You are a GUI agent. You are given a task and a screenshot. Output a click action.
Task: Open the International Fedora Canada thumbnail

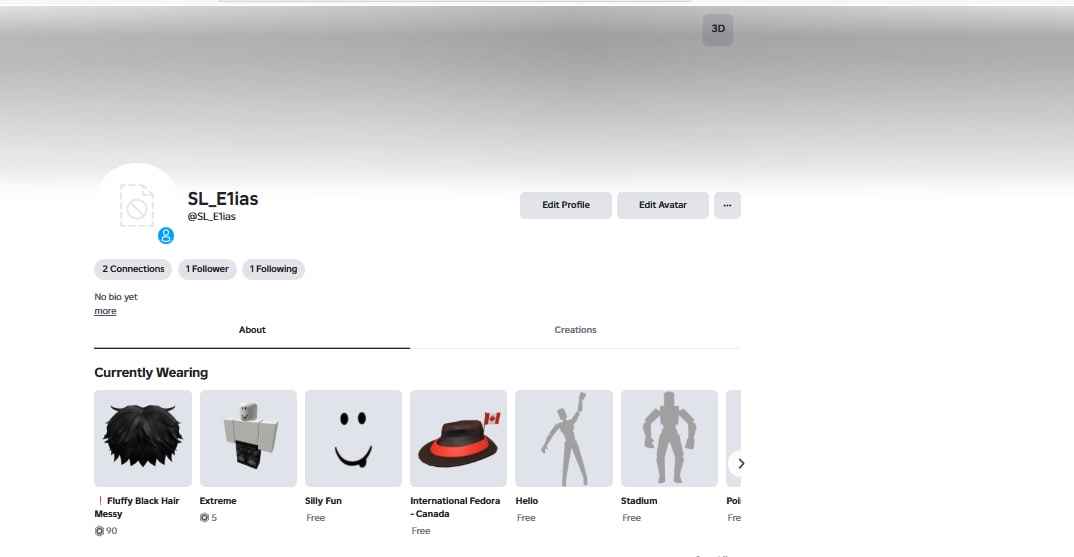[458, 438]
